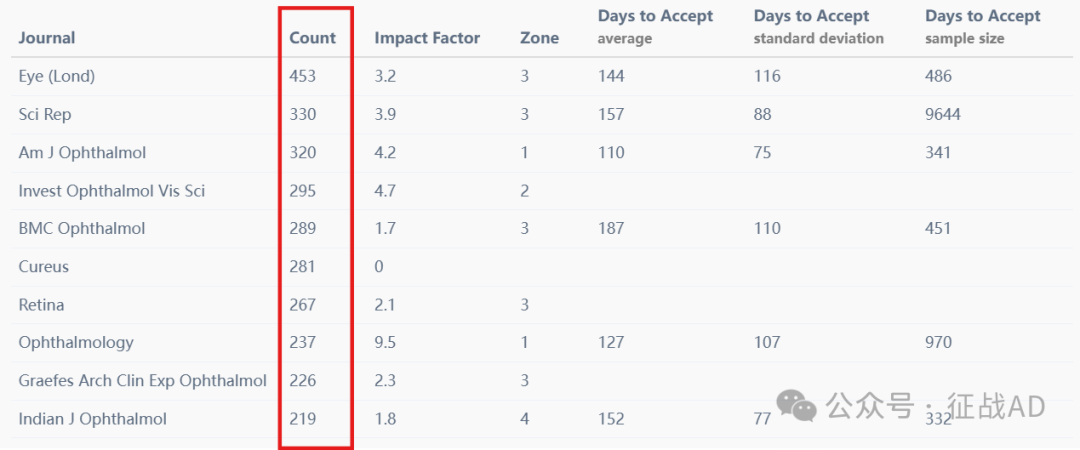
Task: Open the Eye (Lond) journal entry
Action: tap(56, 76)
